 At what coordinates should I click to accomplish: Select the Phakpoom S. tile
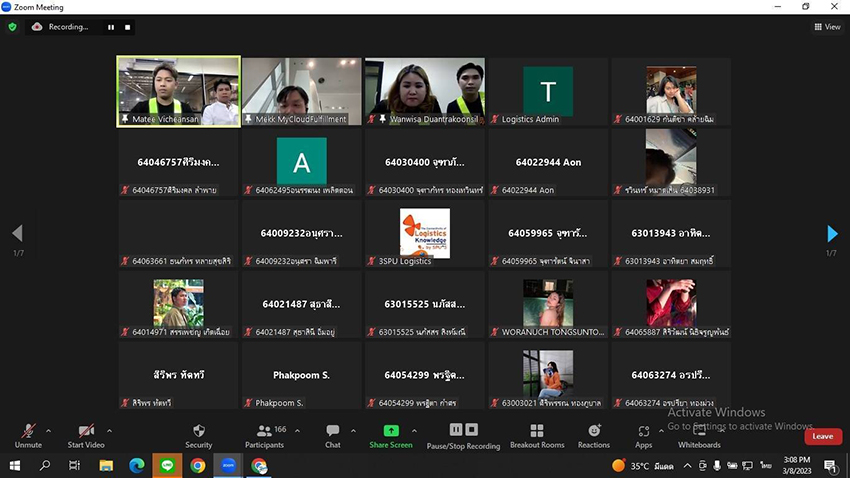(x=301, y=376)
